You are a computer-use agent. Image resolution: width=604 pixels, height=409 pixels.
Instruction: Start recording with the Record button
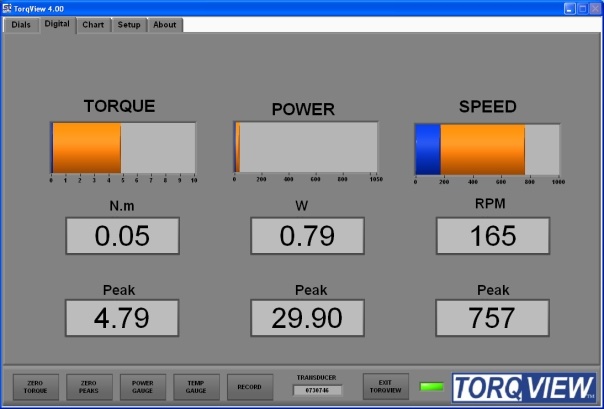tap(250, 387)
